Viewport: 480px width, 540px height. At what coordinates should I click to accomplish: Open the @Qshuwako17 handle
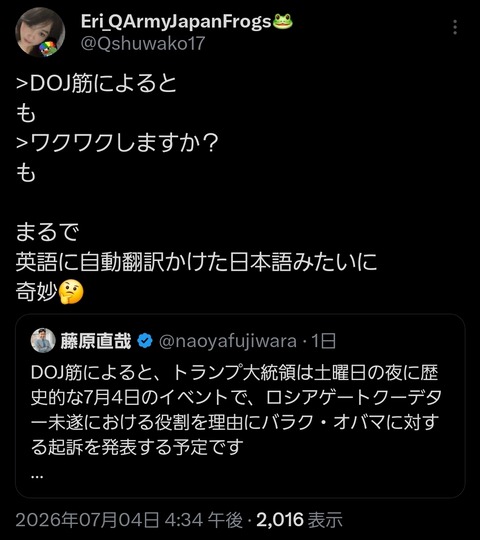point(143,44)
